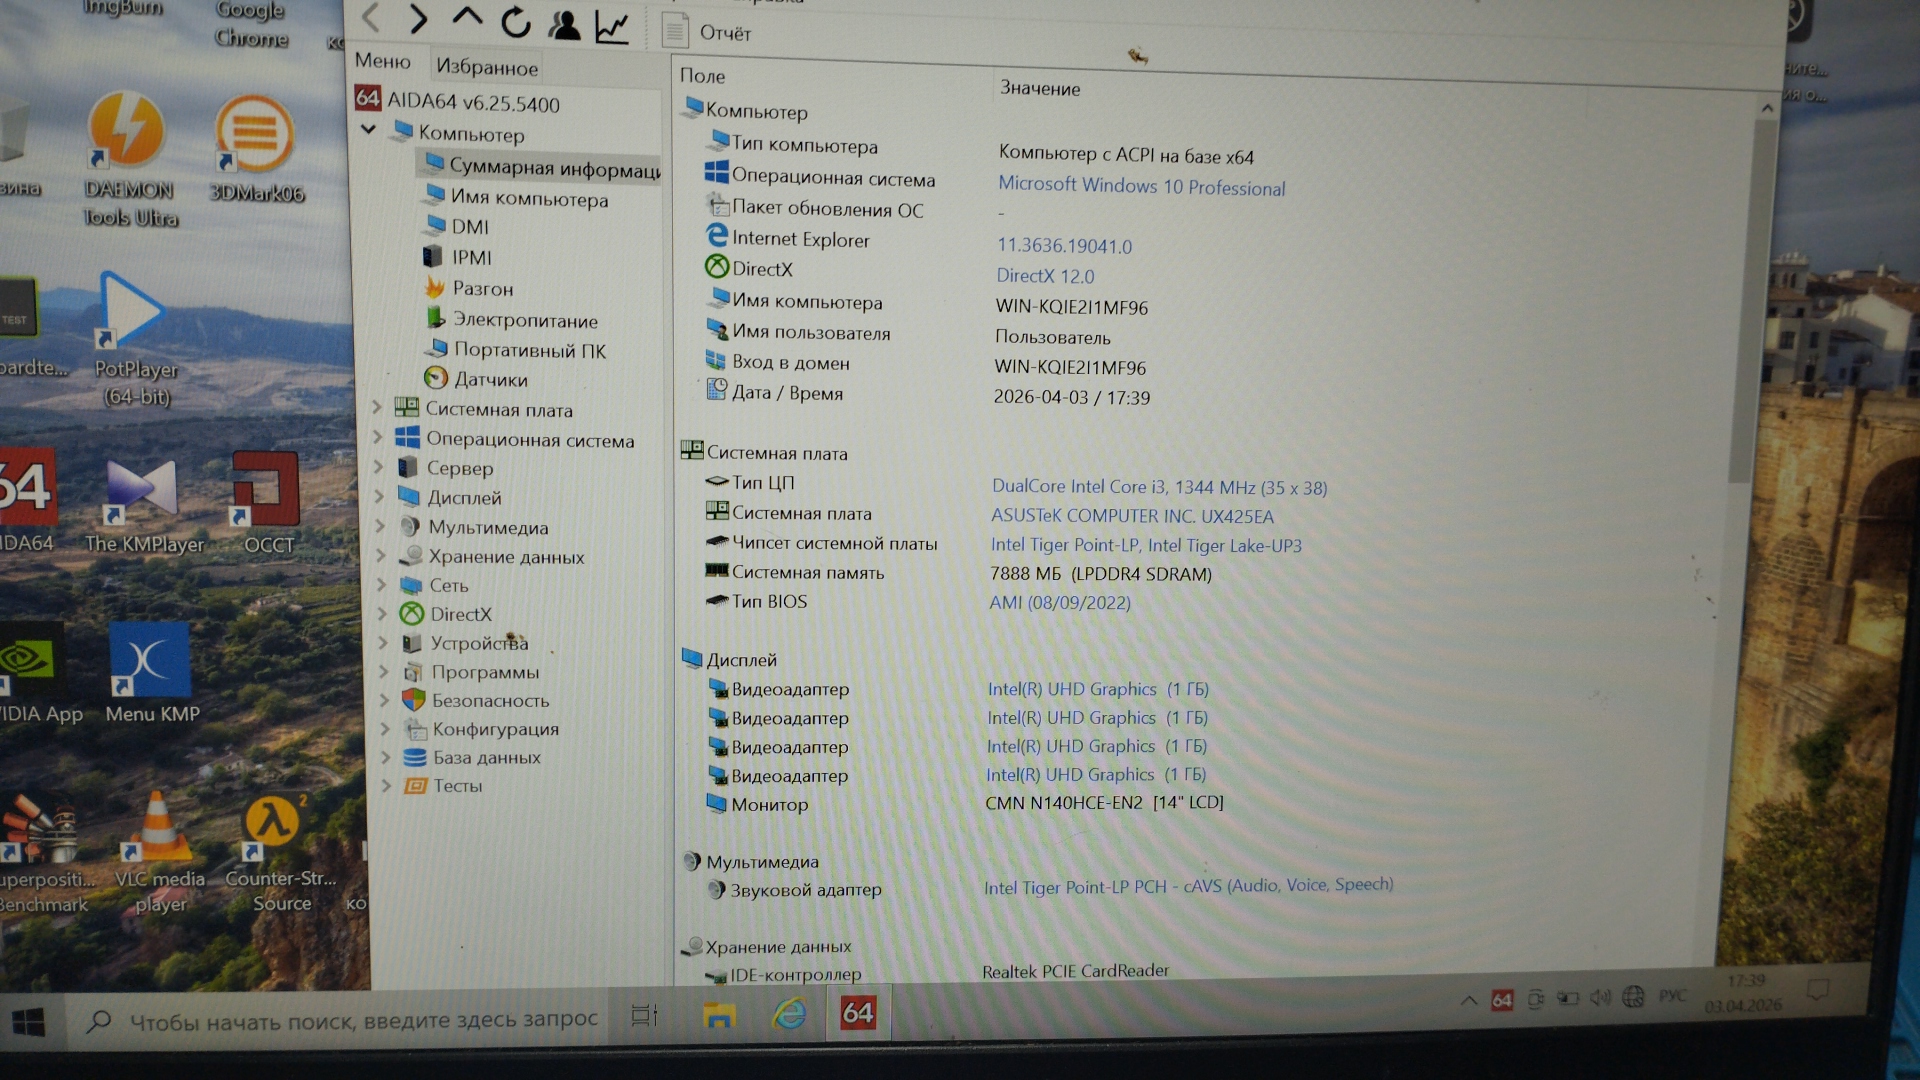Expand the Хранение данных tree node
The height and width of the screenshot is (1080, 1920).
(381, 556)
